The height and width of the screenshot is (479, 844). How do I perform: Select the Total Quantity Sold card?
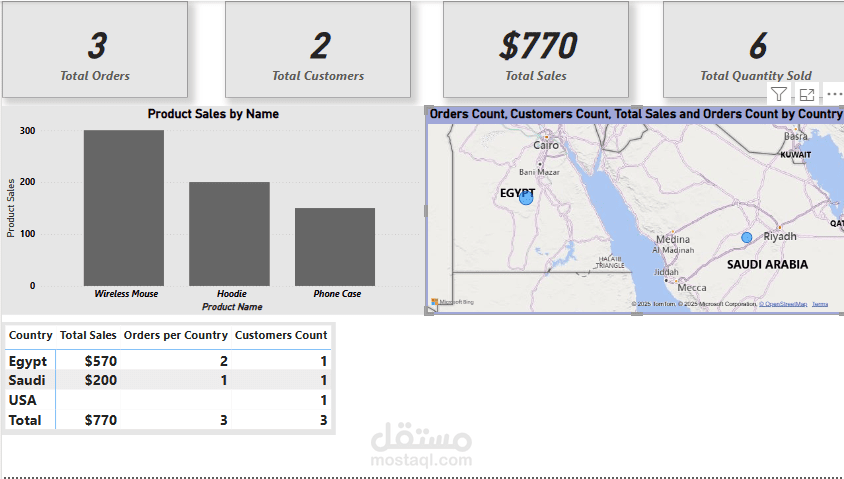click(x=754, y=50)
